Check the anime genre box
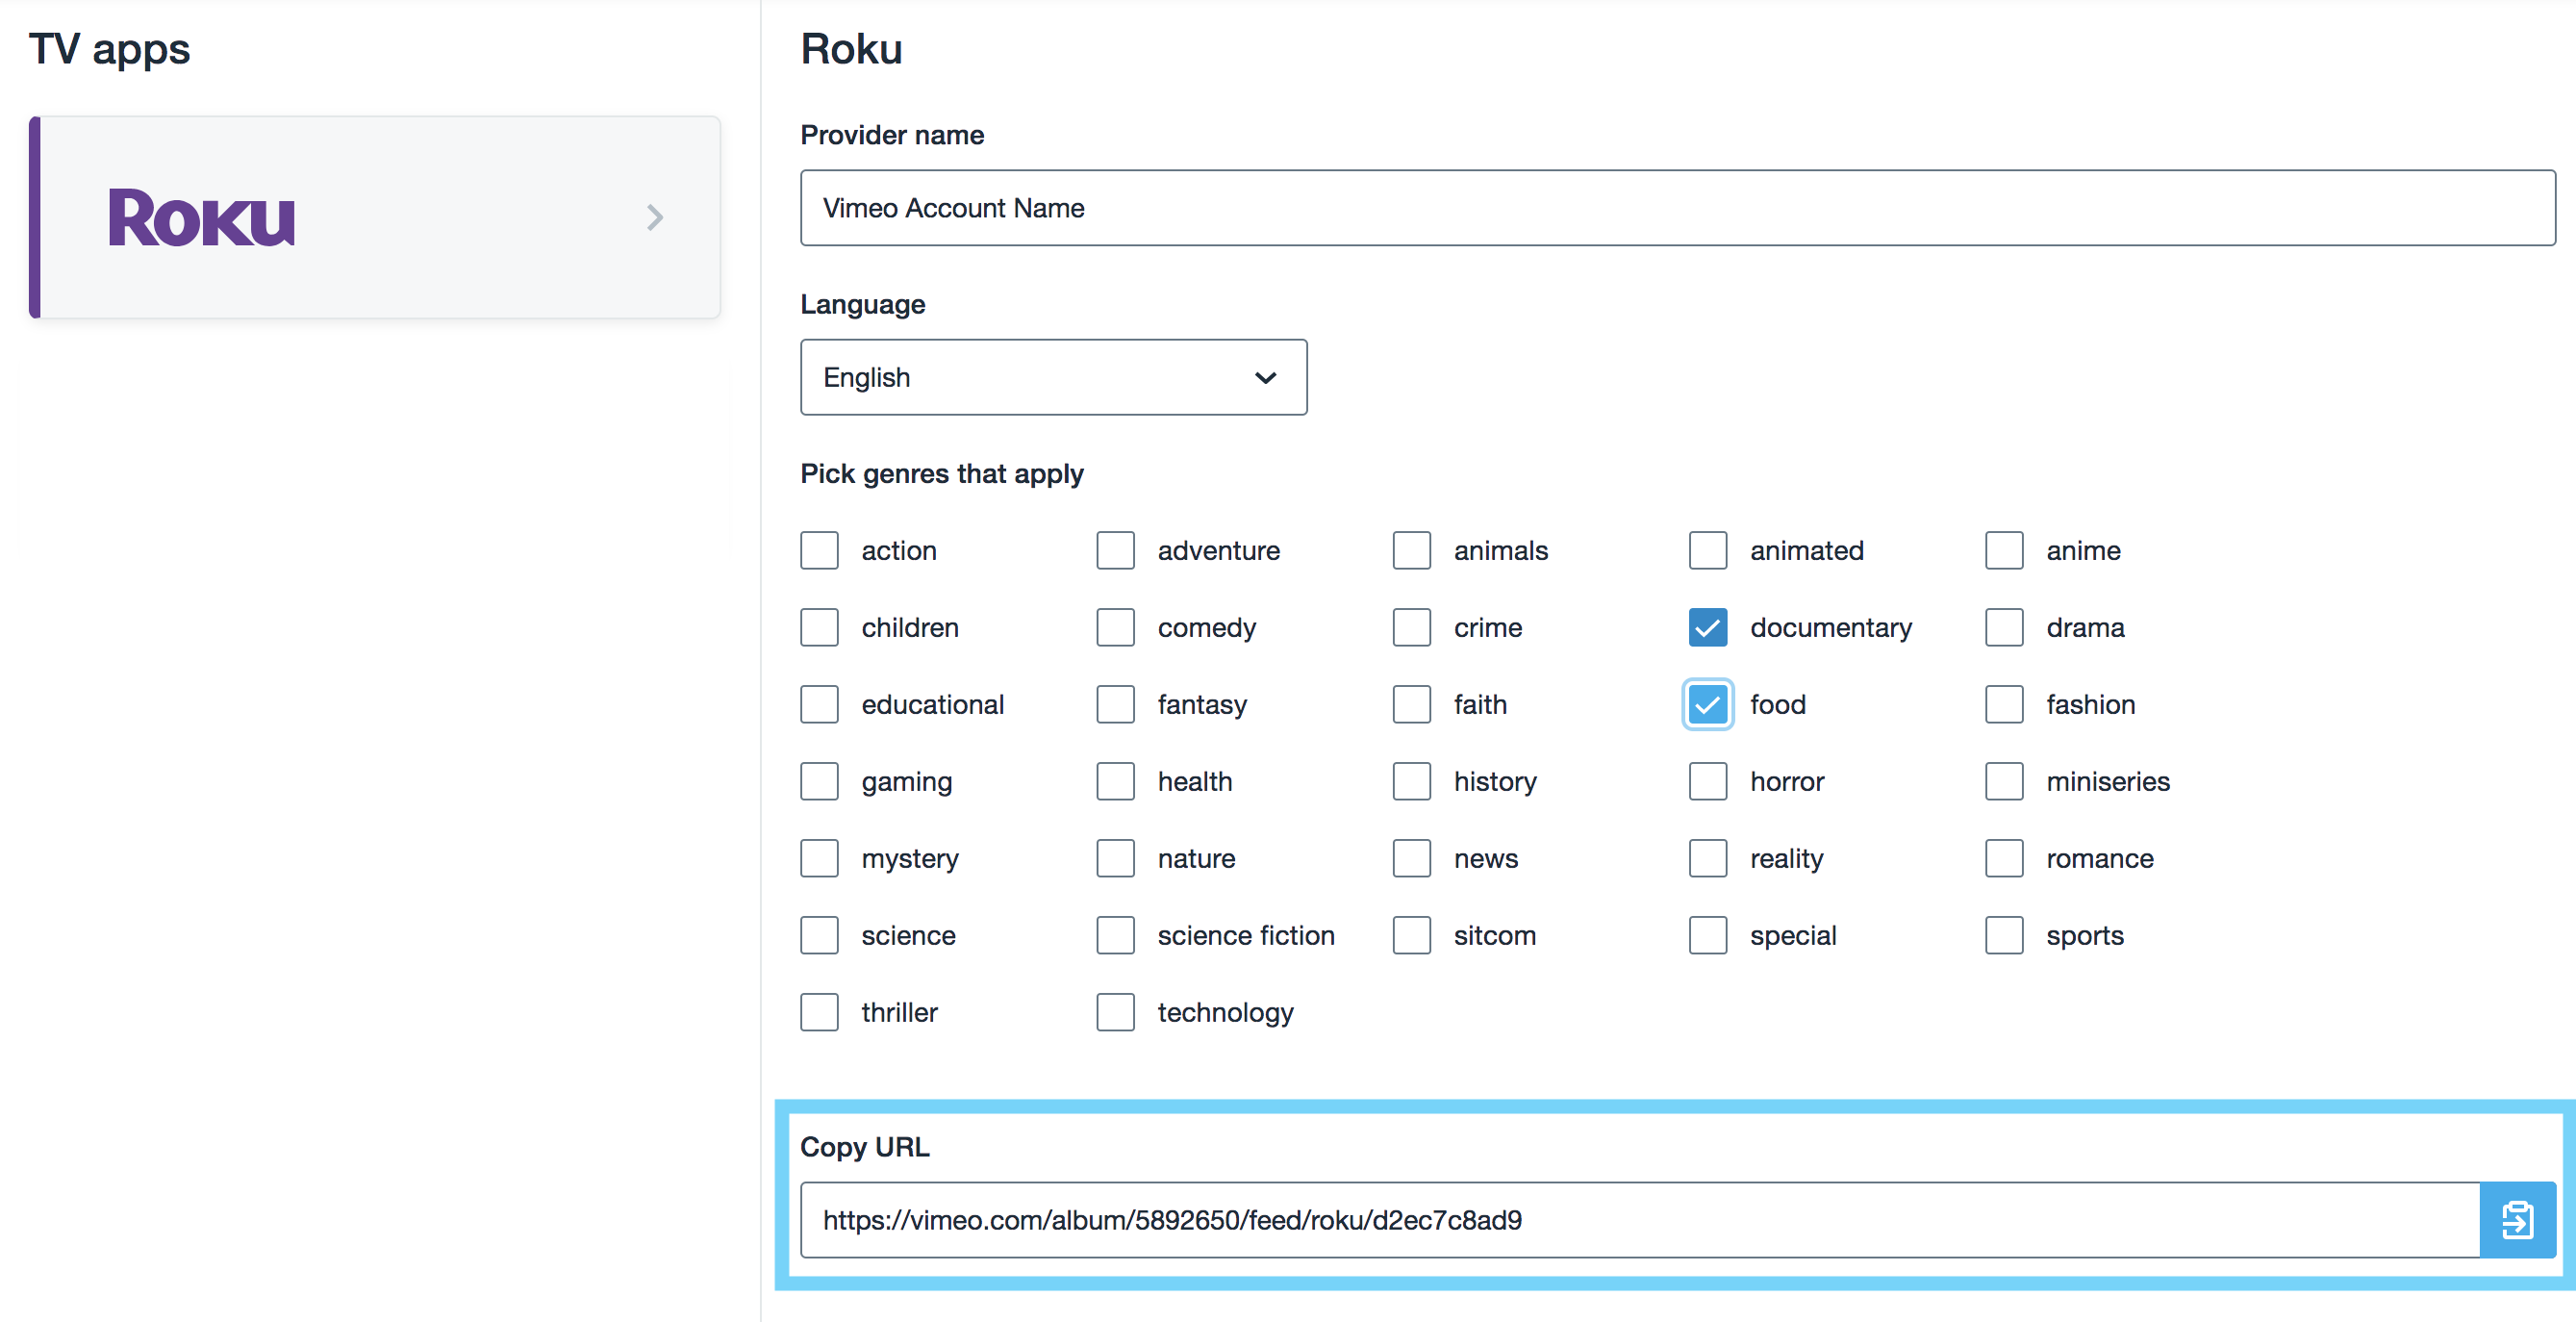This screenshot has width=2576, height=1322. pyautogui.click(x=2004, y=550)
